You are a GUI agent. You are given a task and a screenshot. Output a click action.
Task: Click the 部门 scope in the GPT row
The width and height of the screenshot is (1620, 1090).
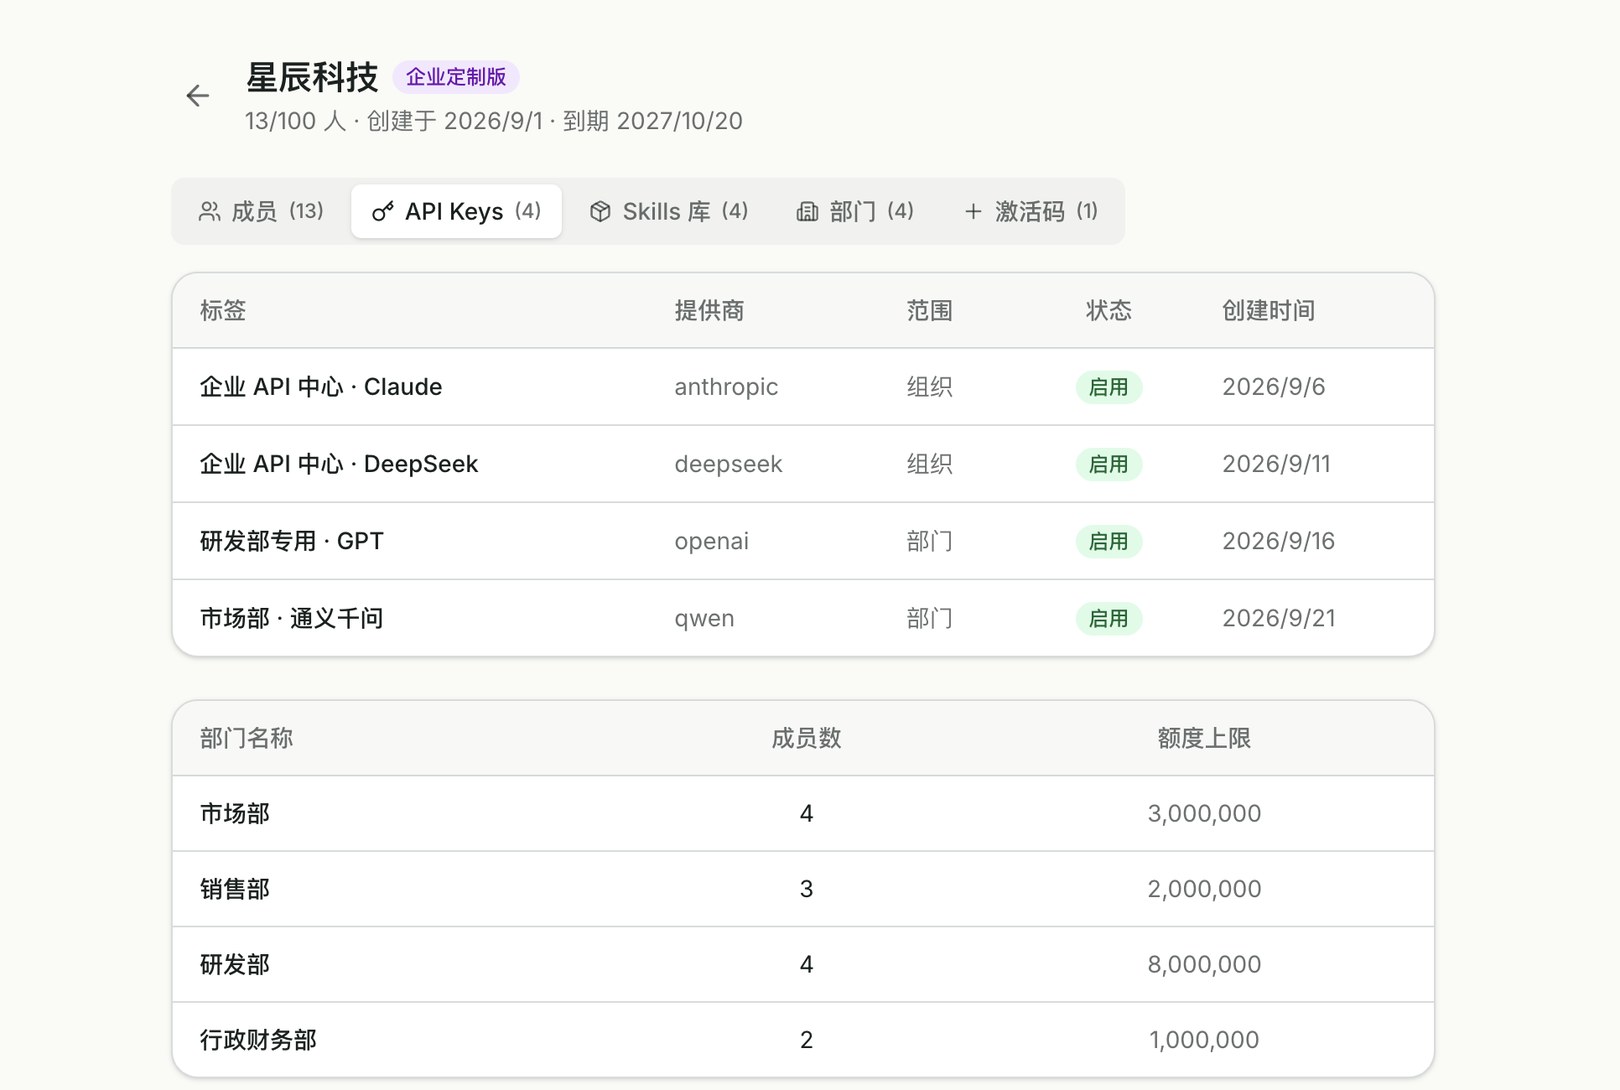[929, 541]
